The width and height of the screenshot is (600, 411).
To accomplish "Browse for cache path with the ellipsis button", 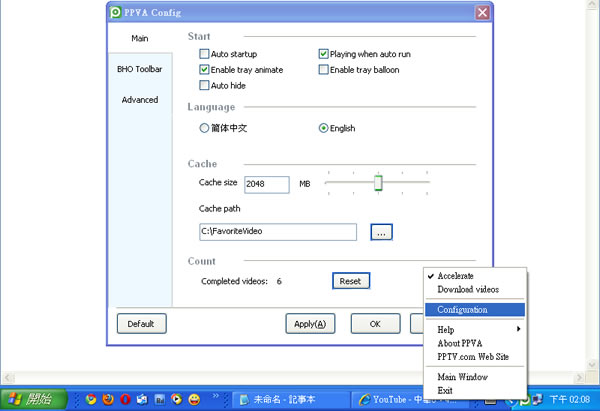I will click(x=382, y=232).
